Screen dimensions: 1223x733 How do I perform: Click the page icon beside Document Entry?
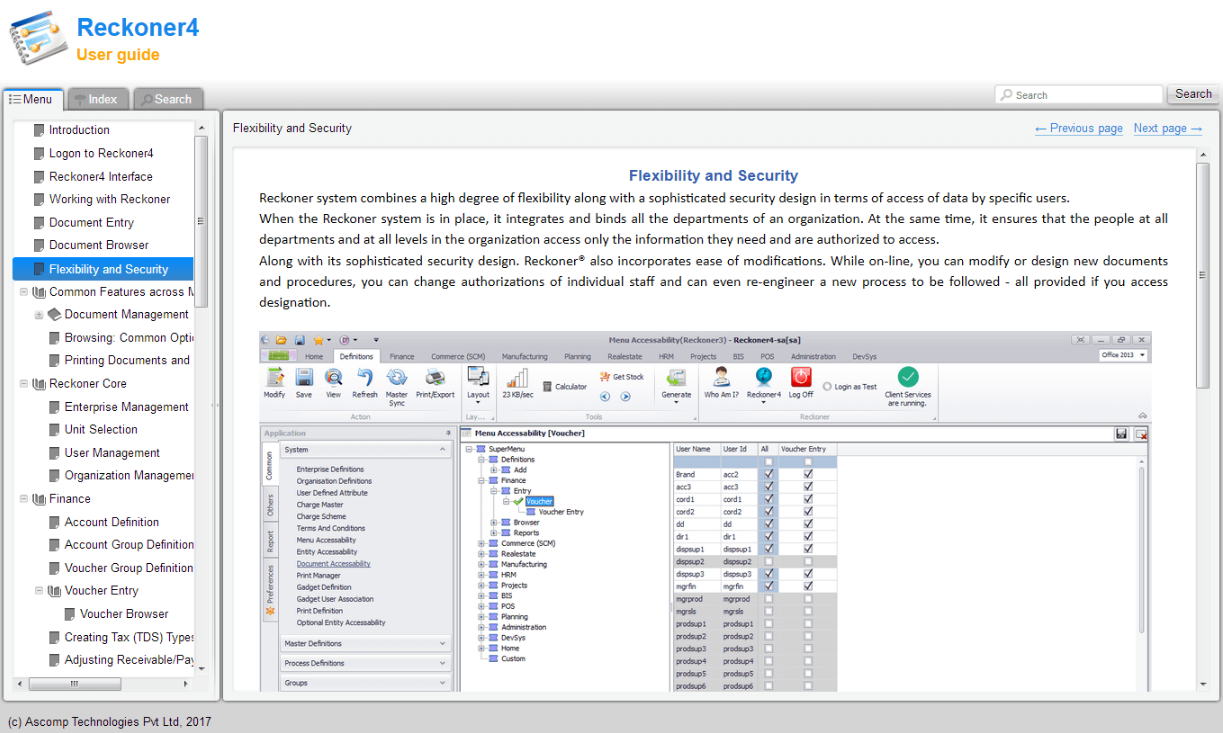point(39,222)
